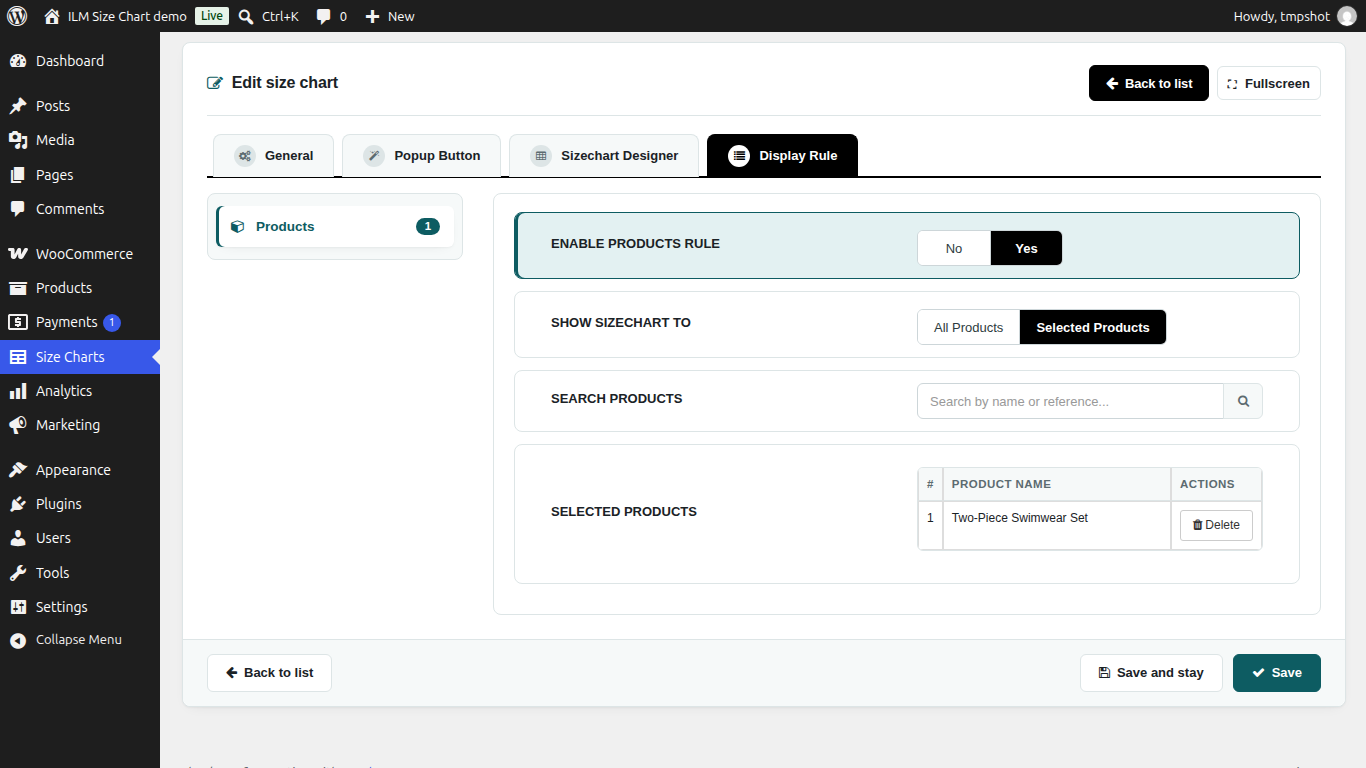1366x768 pixels.
Task: Switch to the Sizechart Designer tab
Action: pos(604,156)
